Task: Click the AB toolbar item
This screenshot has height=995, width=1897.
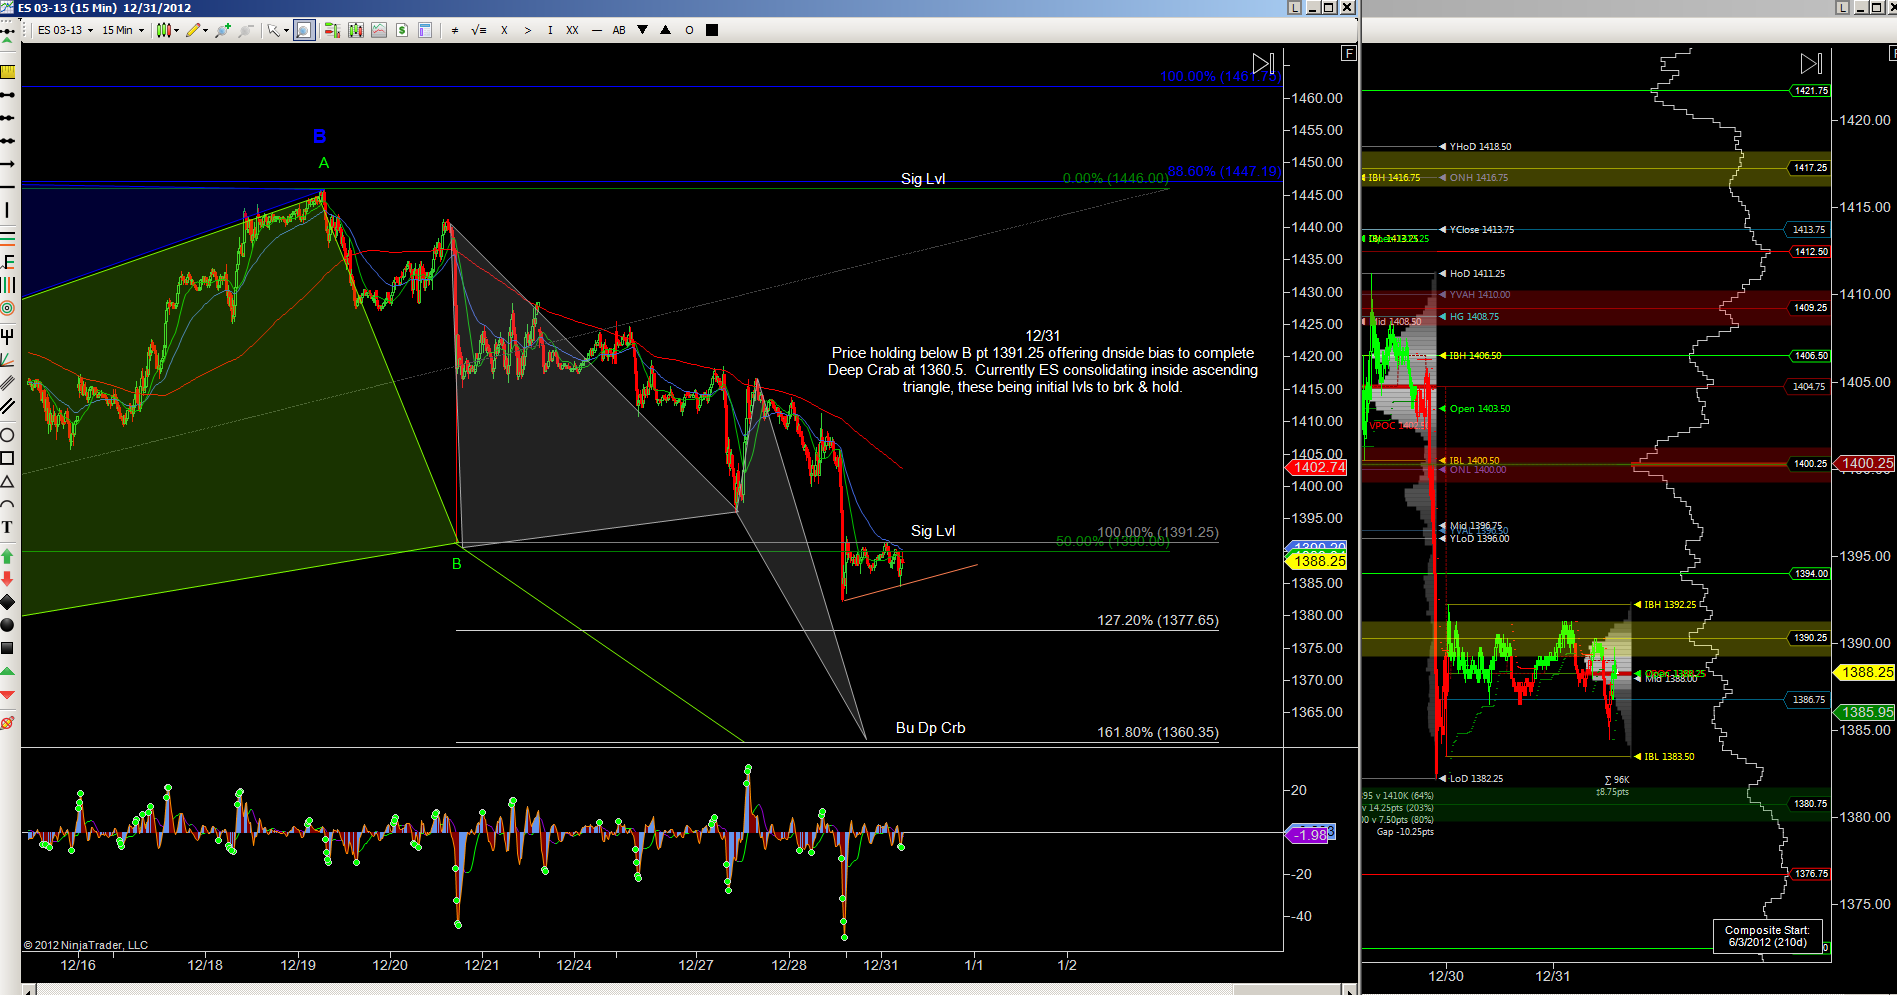Action: click(x=619, y=30)
